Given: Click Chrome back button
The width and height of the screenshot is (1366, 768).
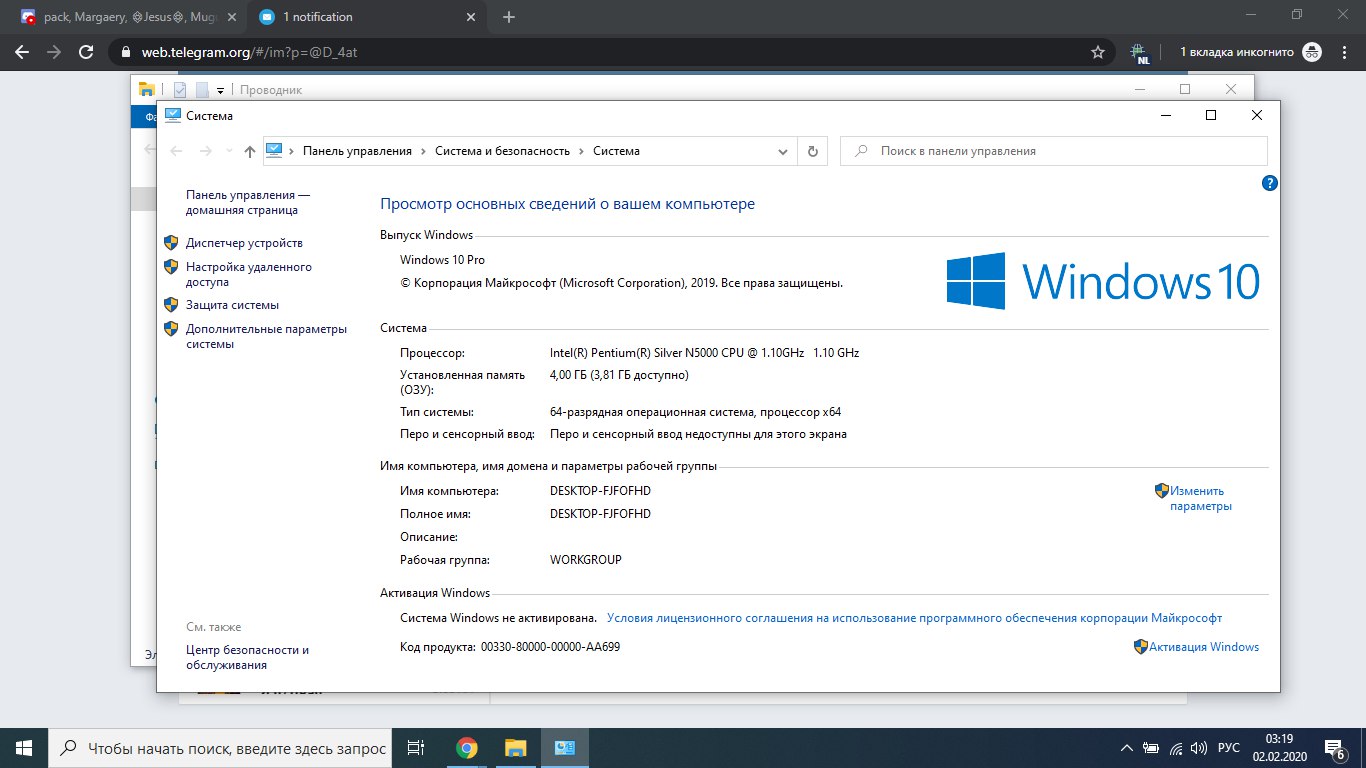Looking at the screenshot, I should tap(22, 52).
